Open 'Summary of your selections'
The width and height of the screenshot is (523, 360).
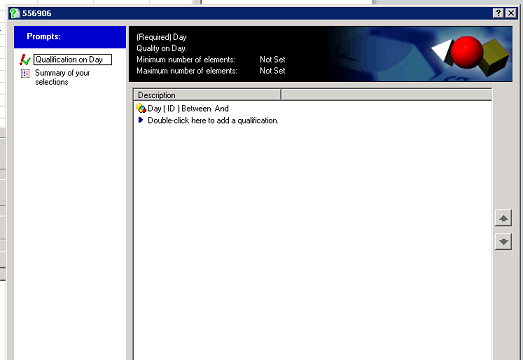(x=62, y=77)
